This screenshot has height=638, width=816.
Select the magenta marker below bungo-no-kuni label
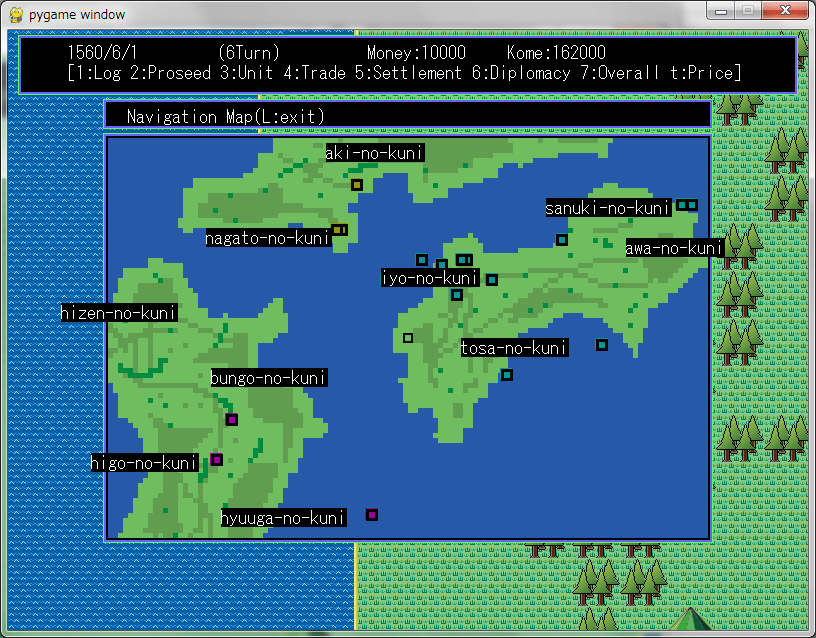click(232, 419)
